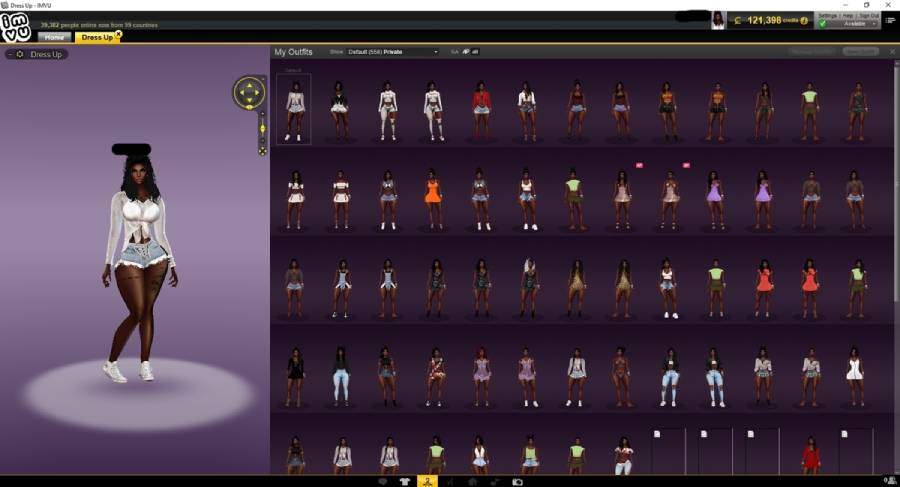Open the Settings link at top right
900x487 pixels.
[x=828, y=16]
